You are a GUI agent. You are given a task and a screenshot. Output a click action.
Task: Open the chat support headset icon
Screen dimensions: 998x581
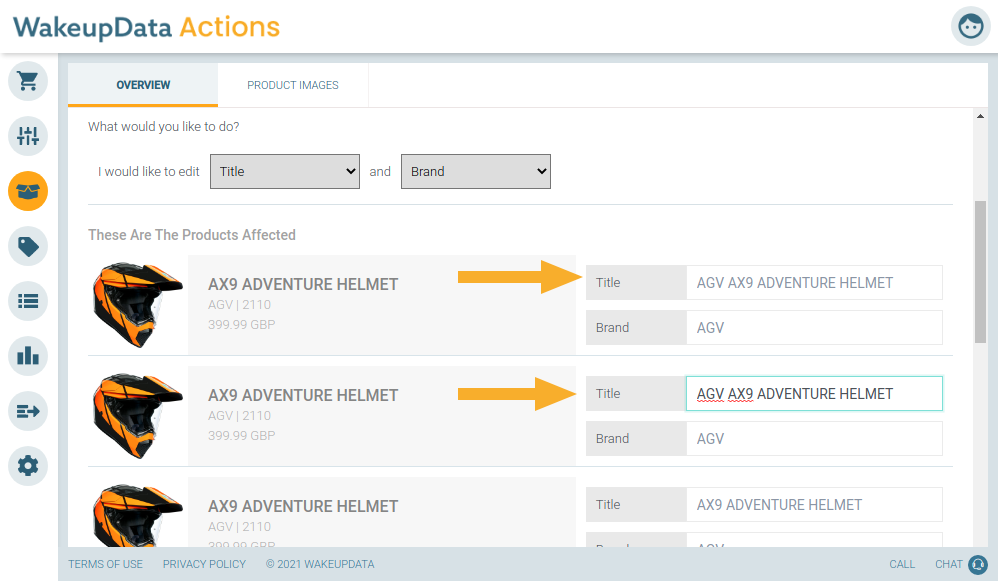(x=978, y=564)
